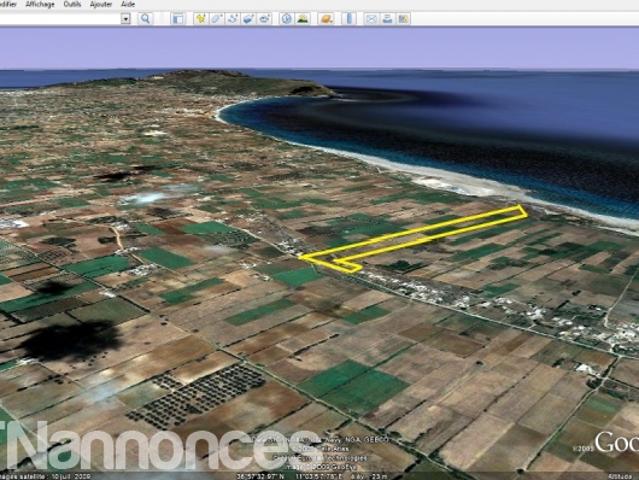Click the satellite imagery date '10 juil. 2009'
This screenshot has height=480, width=639.
pos(70,476)
